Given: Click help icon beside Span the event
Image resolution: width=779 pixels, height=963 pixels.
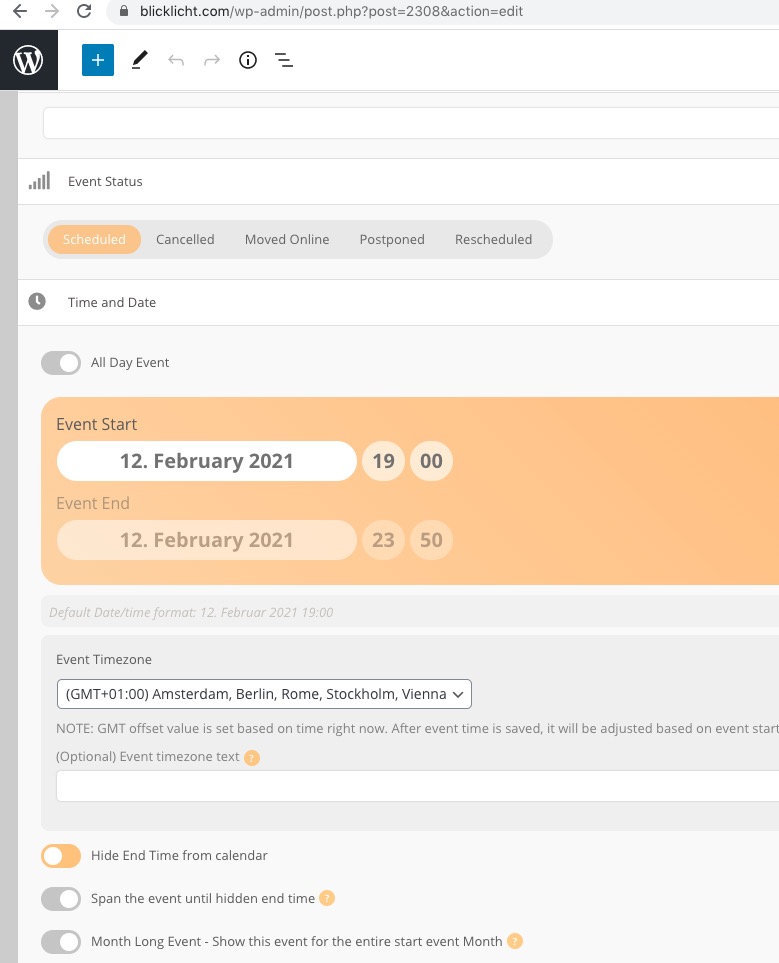Looking at the screenshot, I should coord(327,898).
